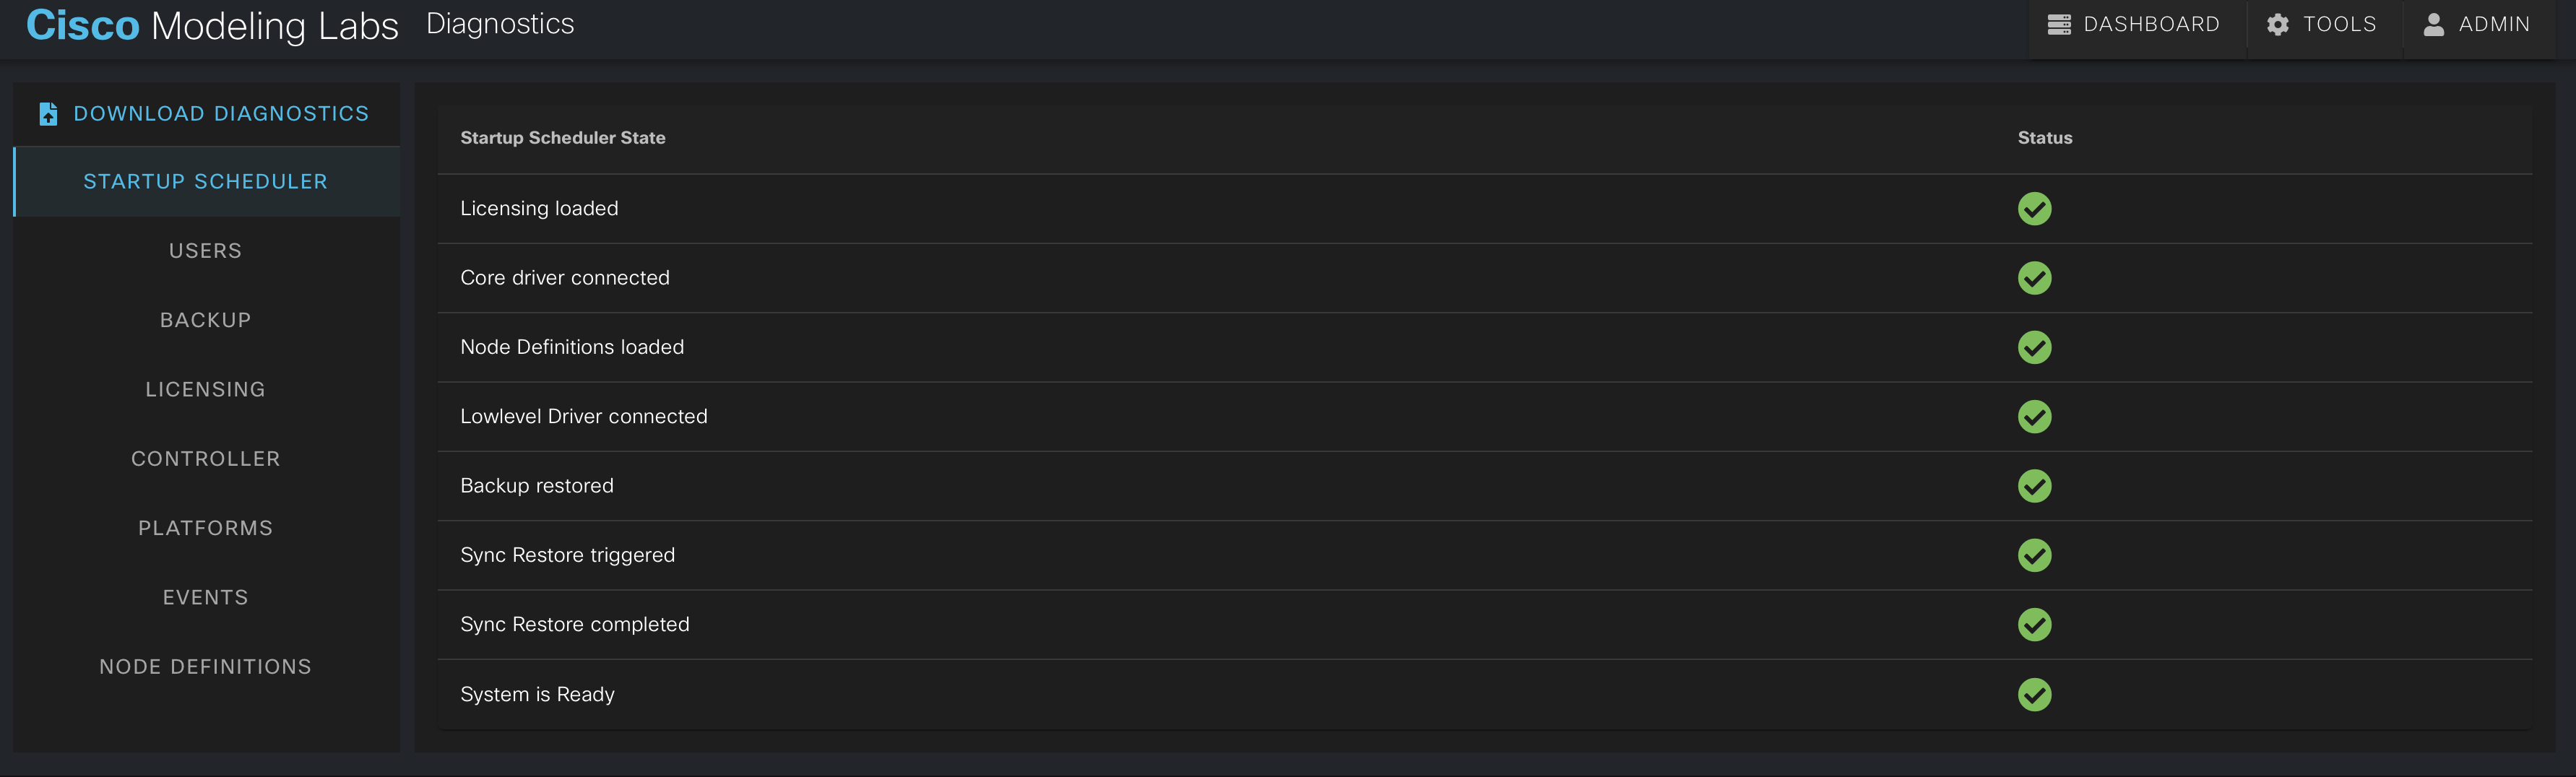Click the Core driver connected status checkmark
This screenshot has width=2576, height=777.
pos(2034,278)
